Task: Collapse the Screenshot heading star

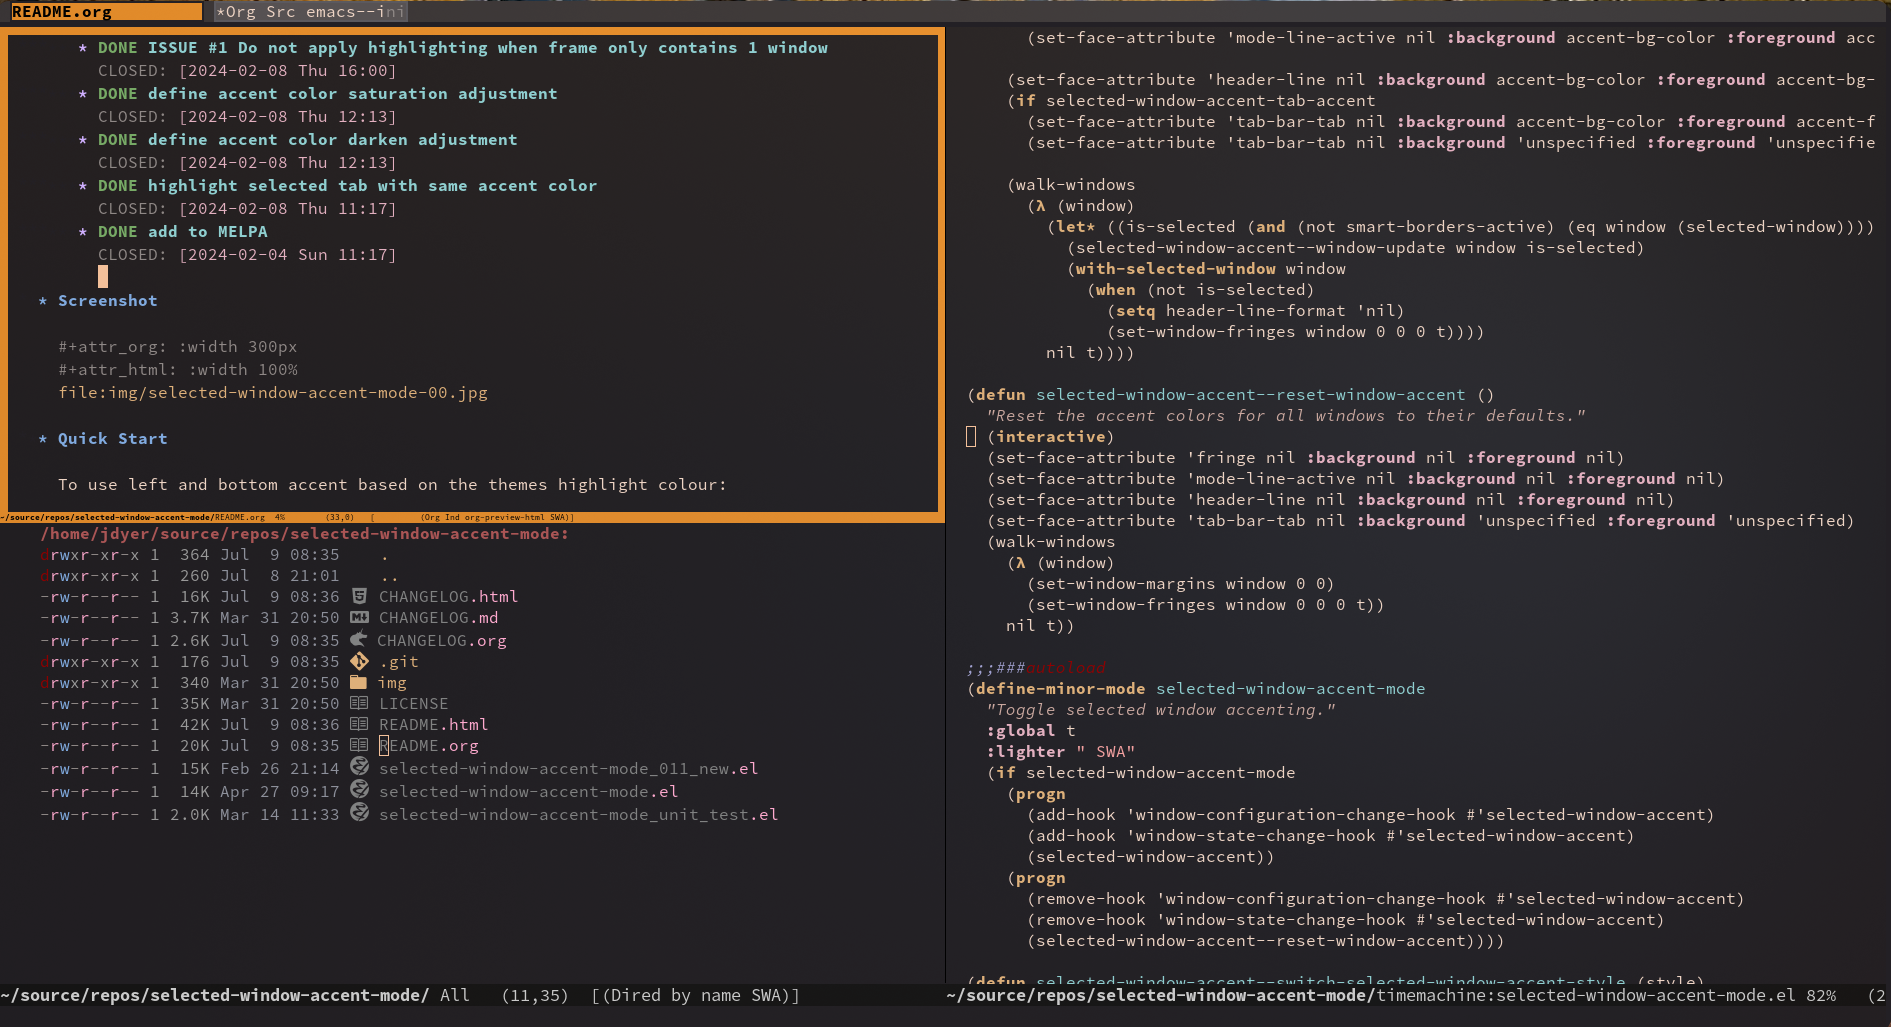Action: coord(43,300)
